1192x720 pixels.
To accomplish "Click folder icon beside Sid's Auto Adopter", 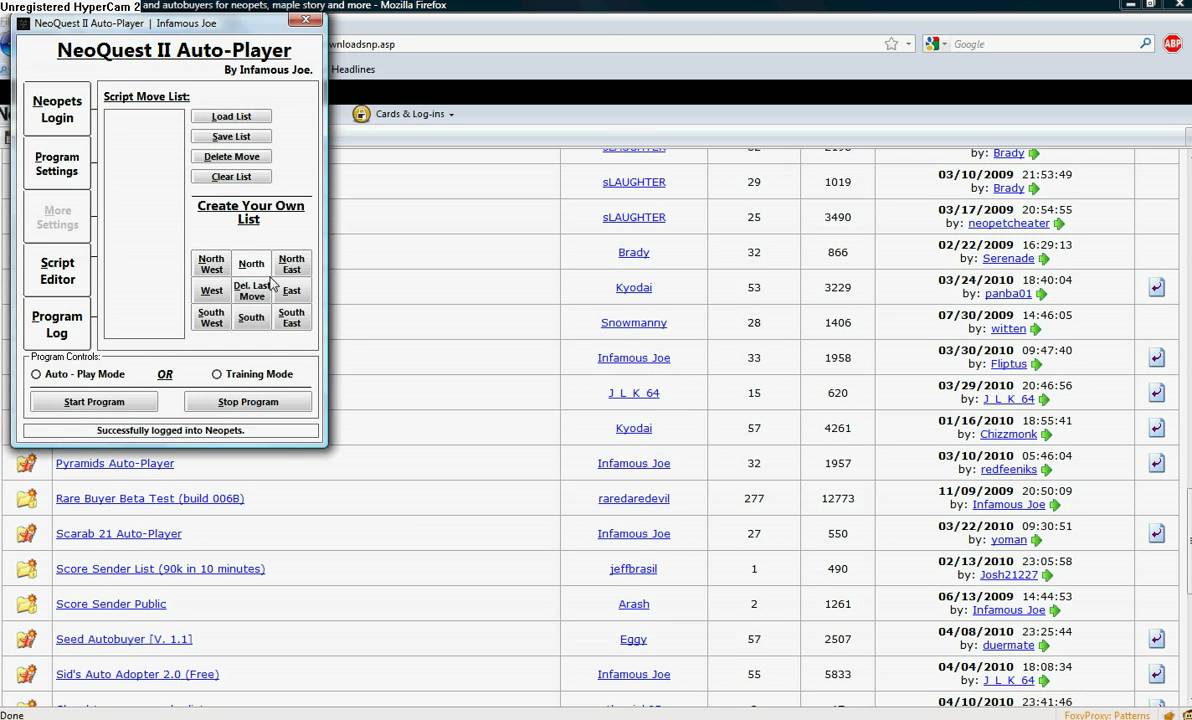I will [27, 674].
